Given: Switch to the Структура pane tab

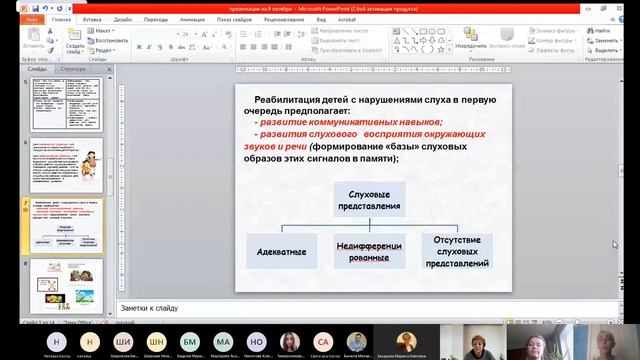Looking at the screenshot, I should [73, 69].
